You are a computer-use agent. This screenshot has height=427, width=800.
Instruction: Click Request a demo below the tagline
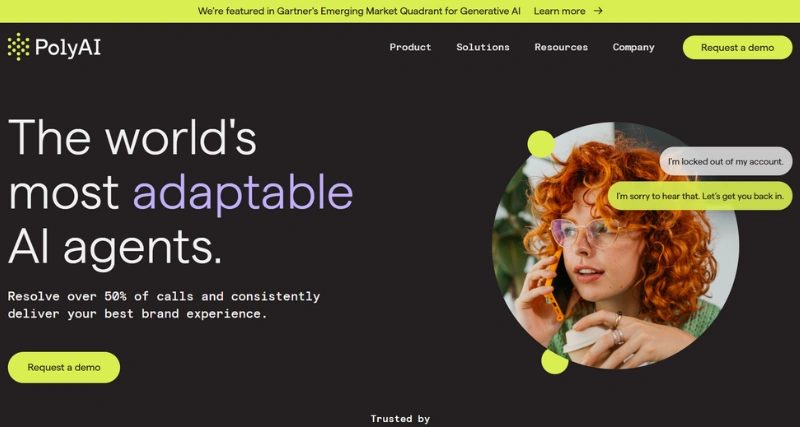point(64,367)
